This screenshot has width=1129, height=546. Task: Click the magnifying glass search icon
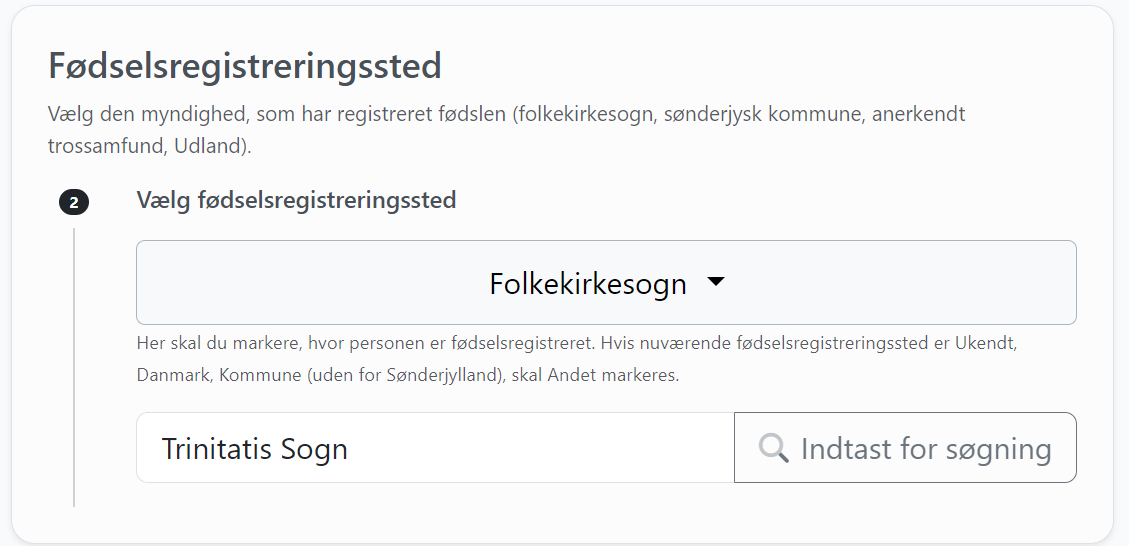[773, 448]
